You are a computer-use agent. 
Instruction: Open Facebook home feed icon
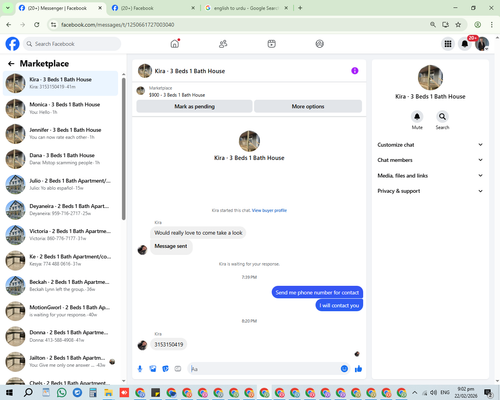coord(175,44)
